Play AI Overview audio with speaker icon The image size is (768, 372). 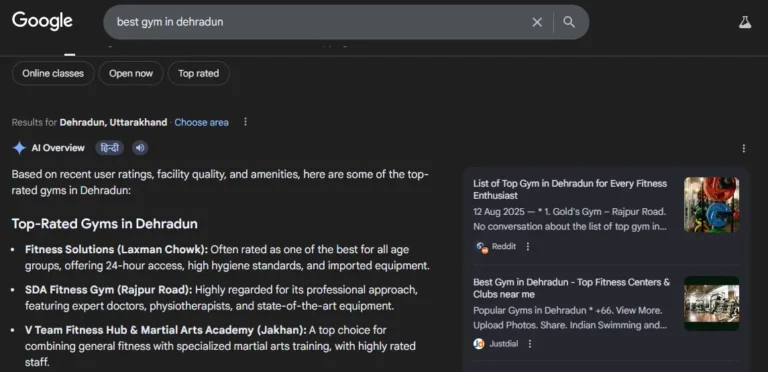tap(140, 148)
